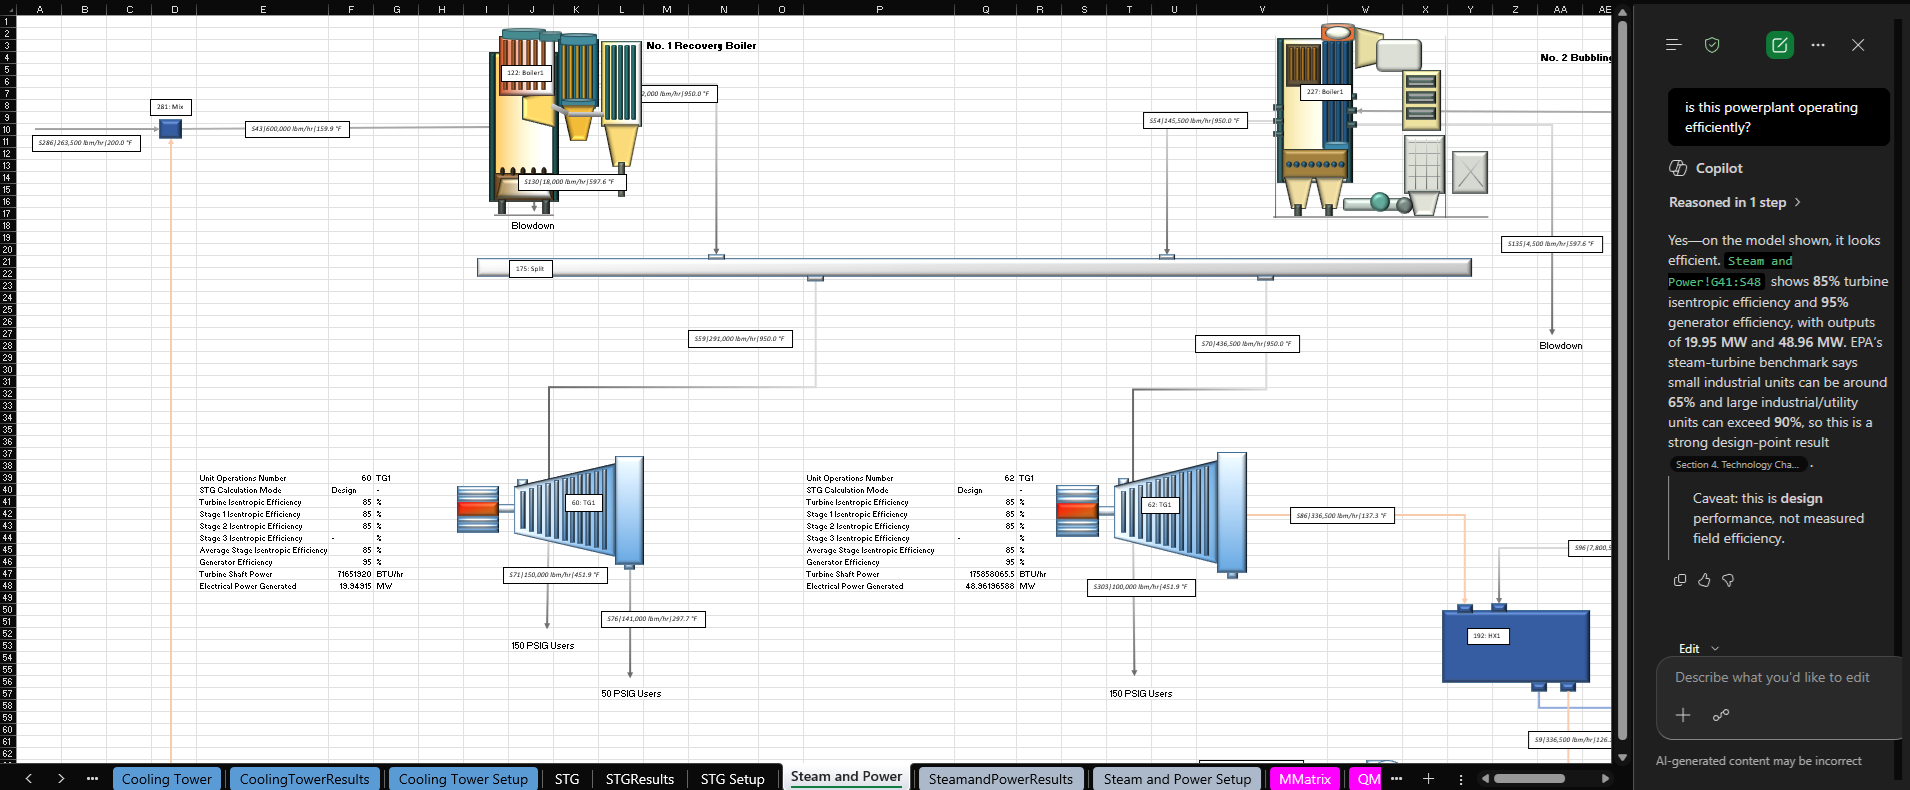
Task: Open the hidden sheets ellipsis left of Cooling Tower
Action: click(x=92, y=779)
